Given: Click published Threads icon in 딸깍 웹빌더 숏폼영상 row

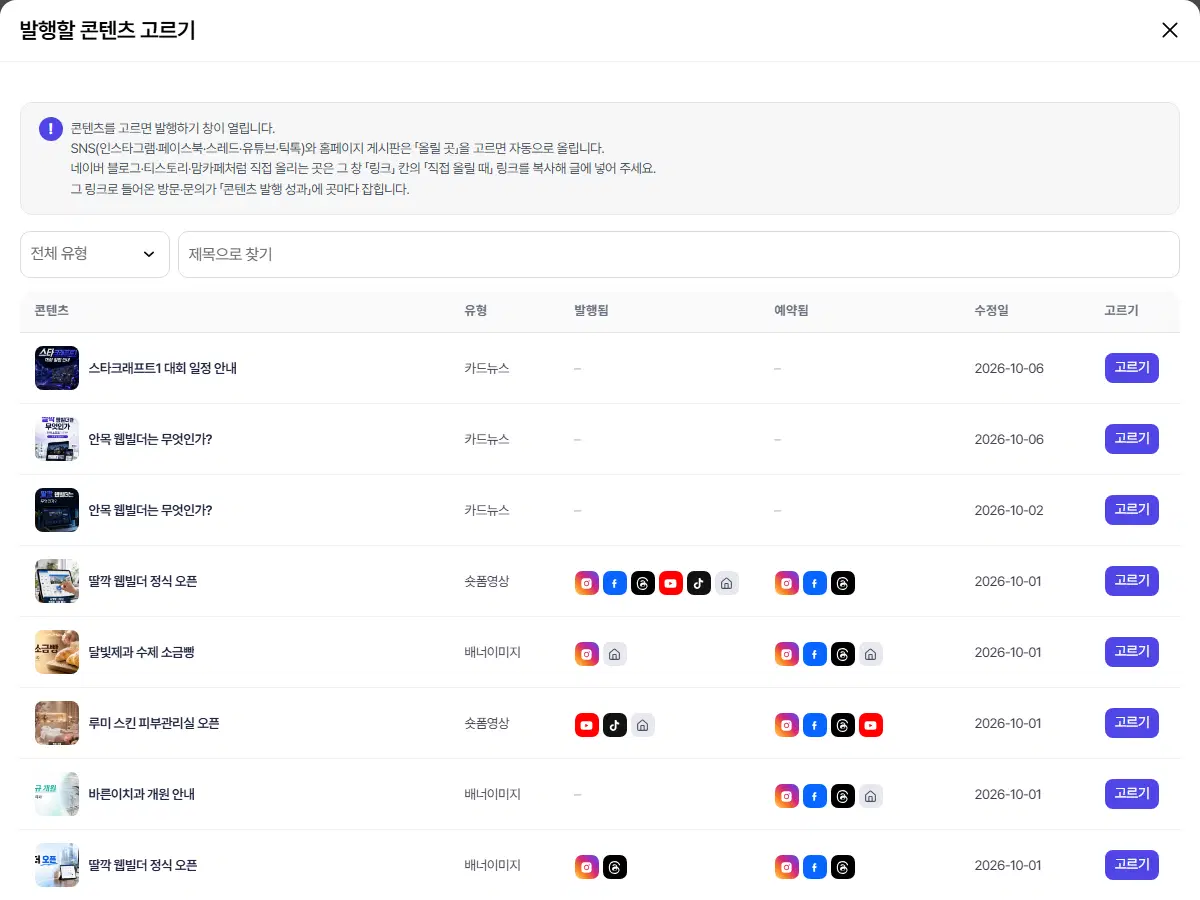Looking at the screenshot, I should click(x=643, y=583).
